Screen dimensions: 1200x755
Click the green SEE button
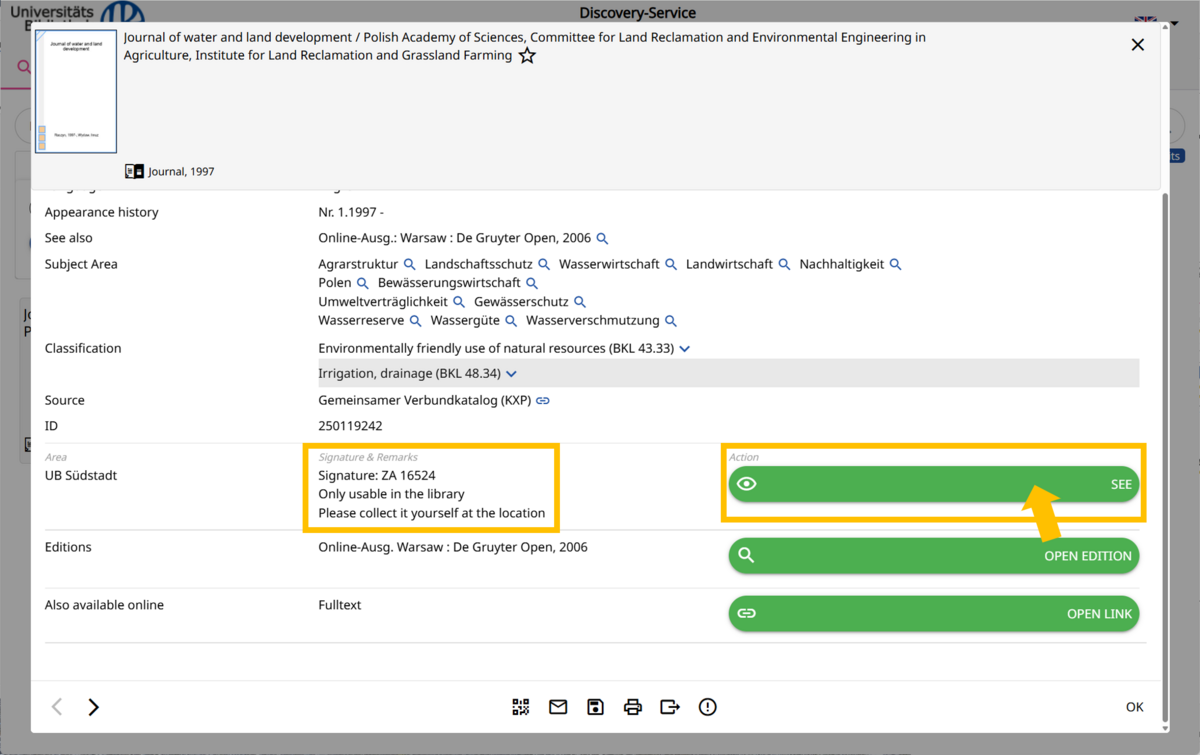tap(933, 484)
